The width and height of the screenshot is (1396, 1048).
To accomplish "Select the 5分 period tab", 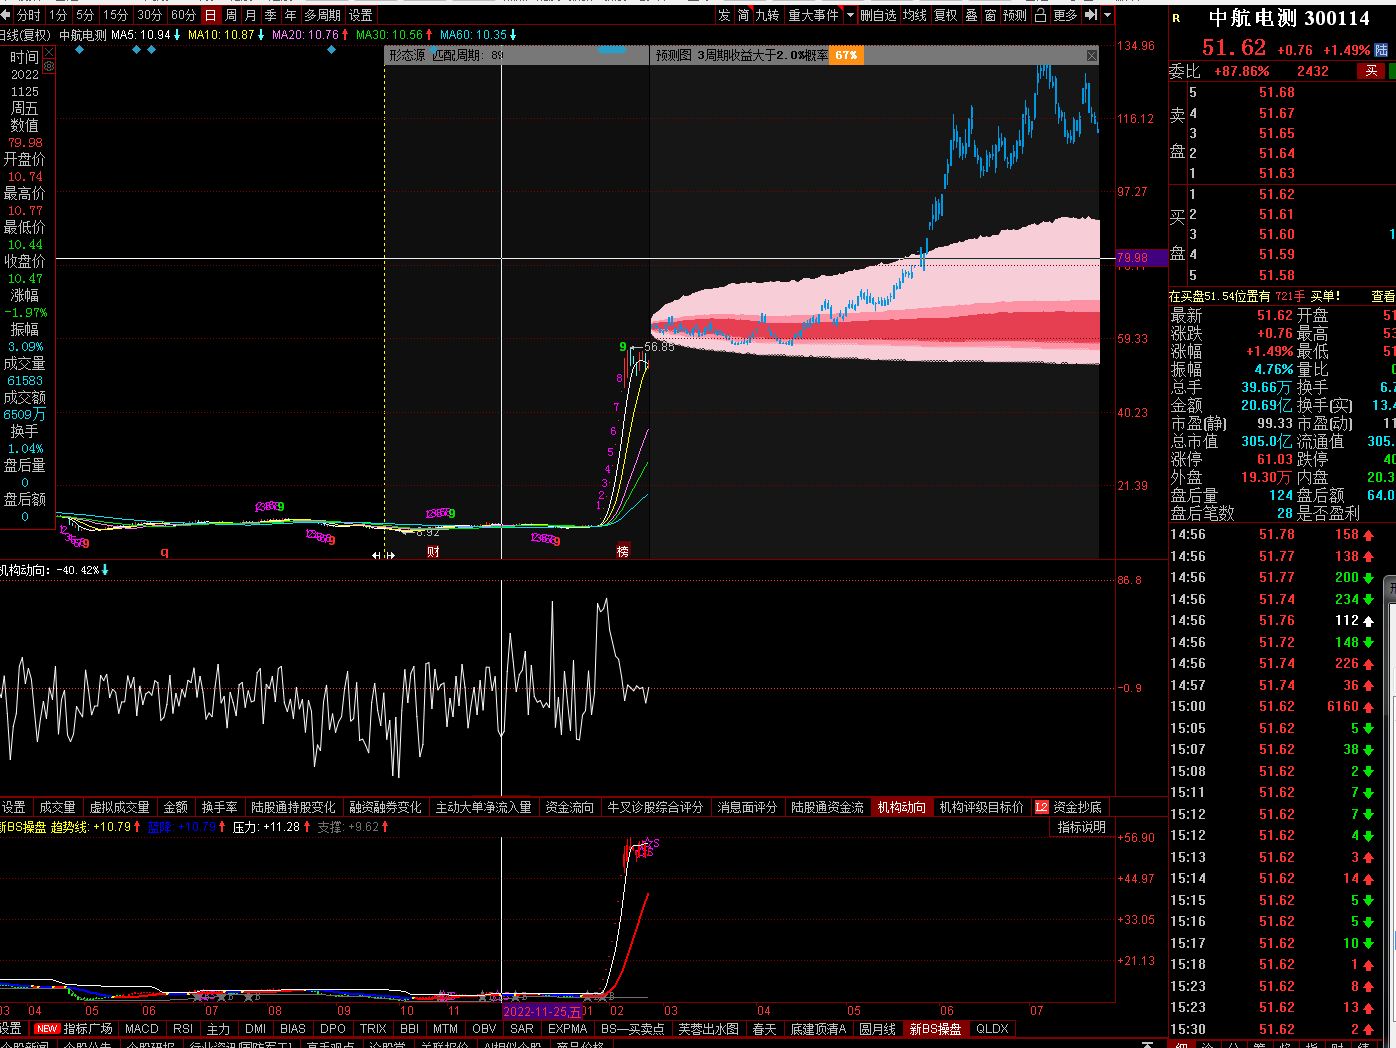I will [85, 15].
